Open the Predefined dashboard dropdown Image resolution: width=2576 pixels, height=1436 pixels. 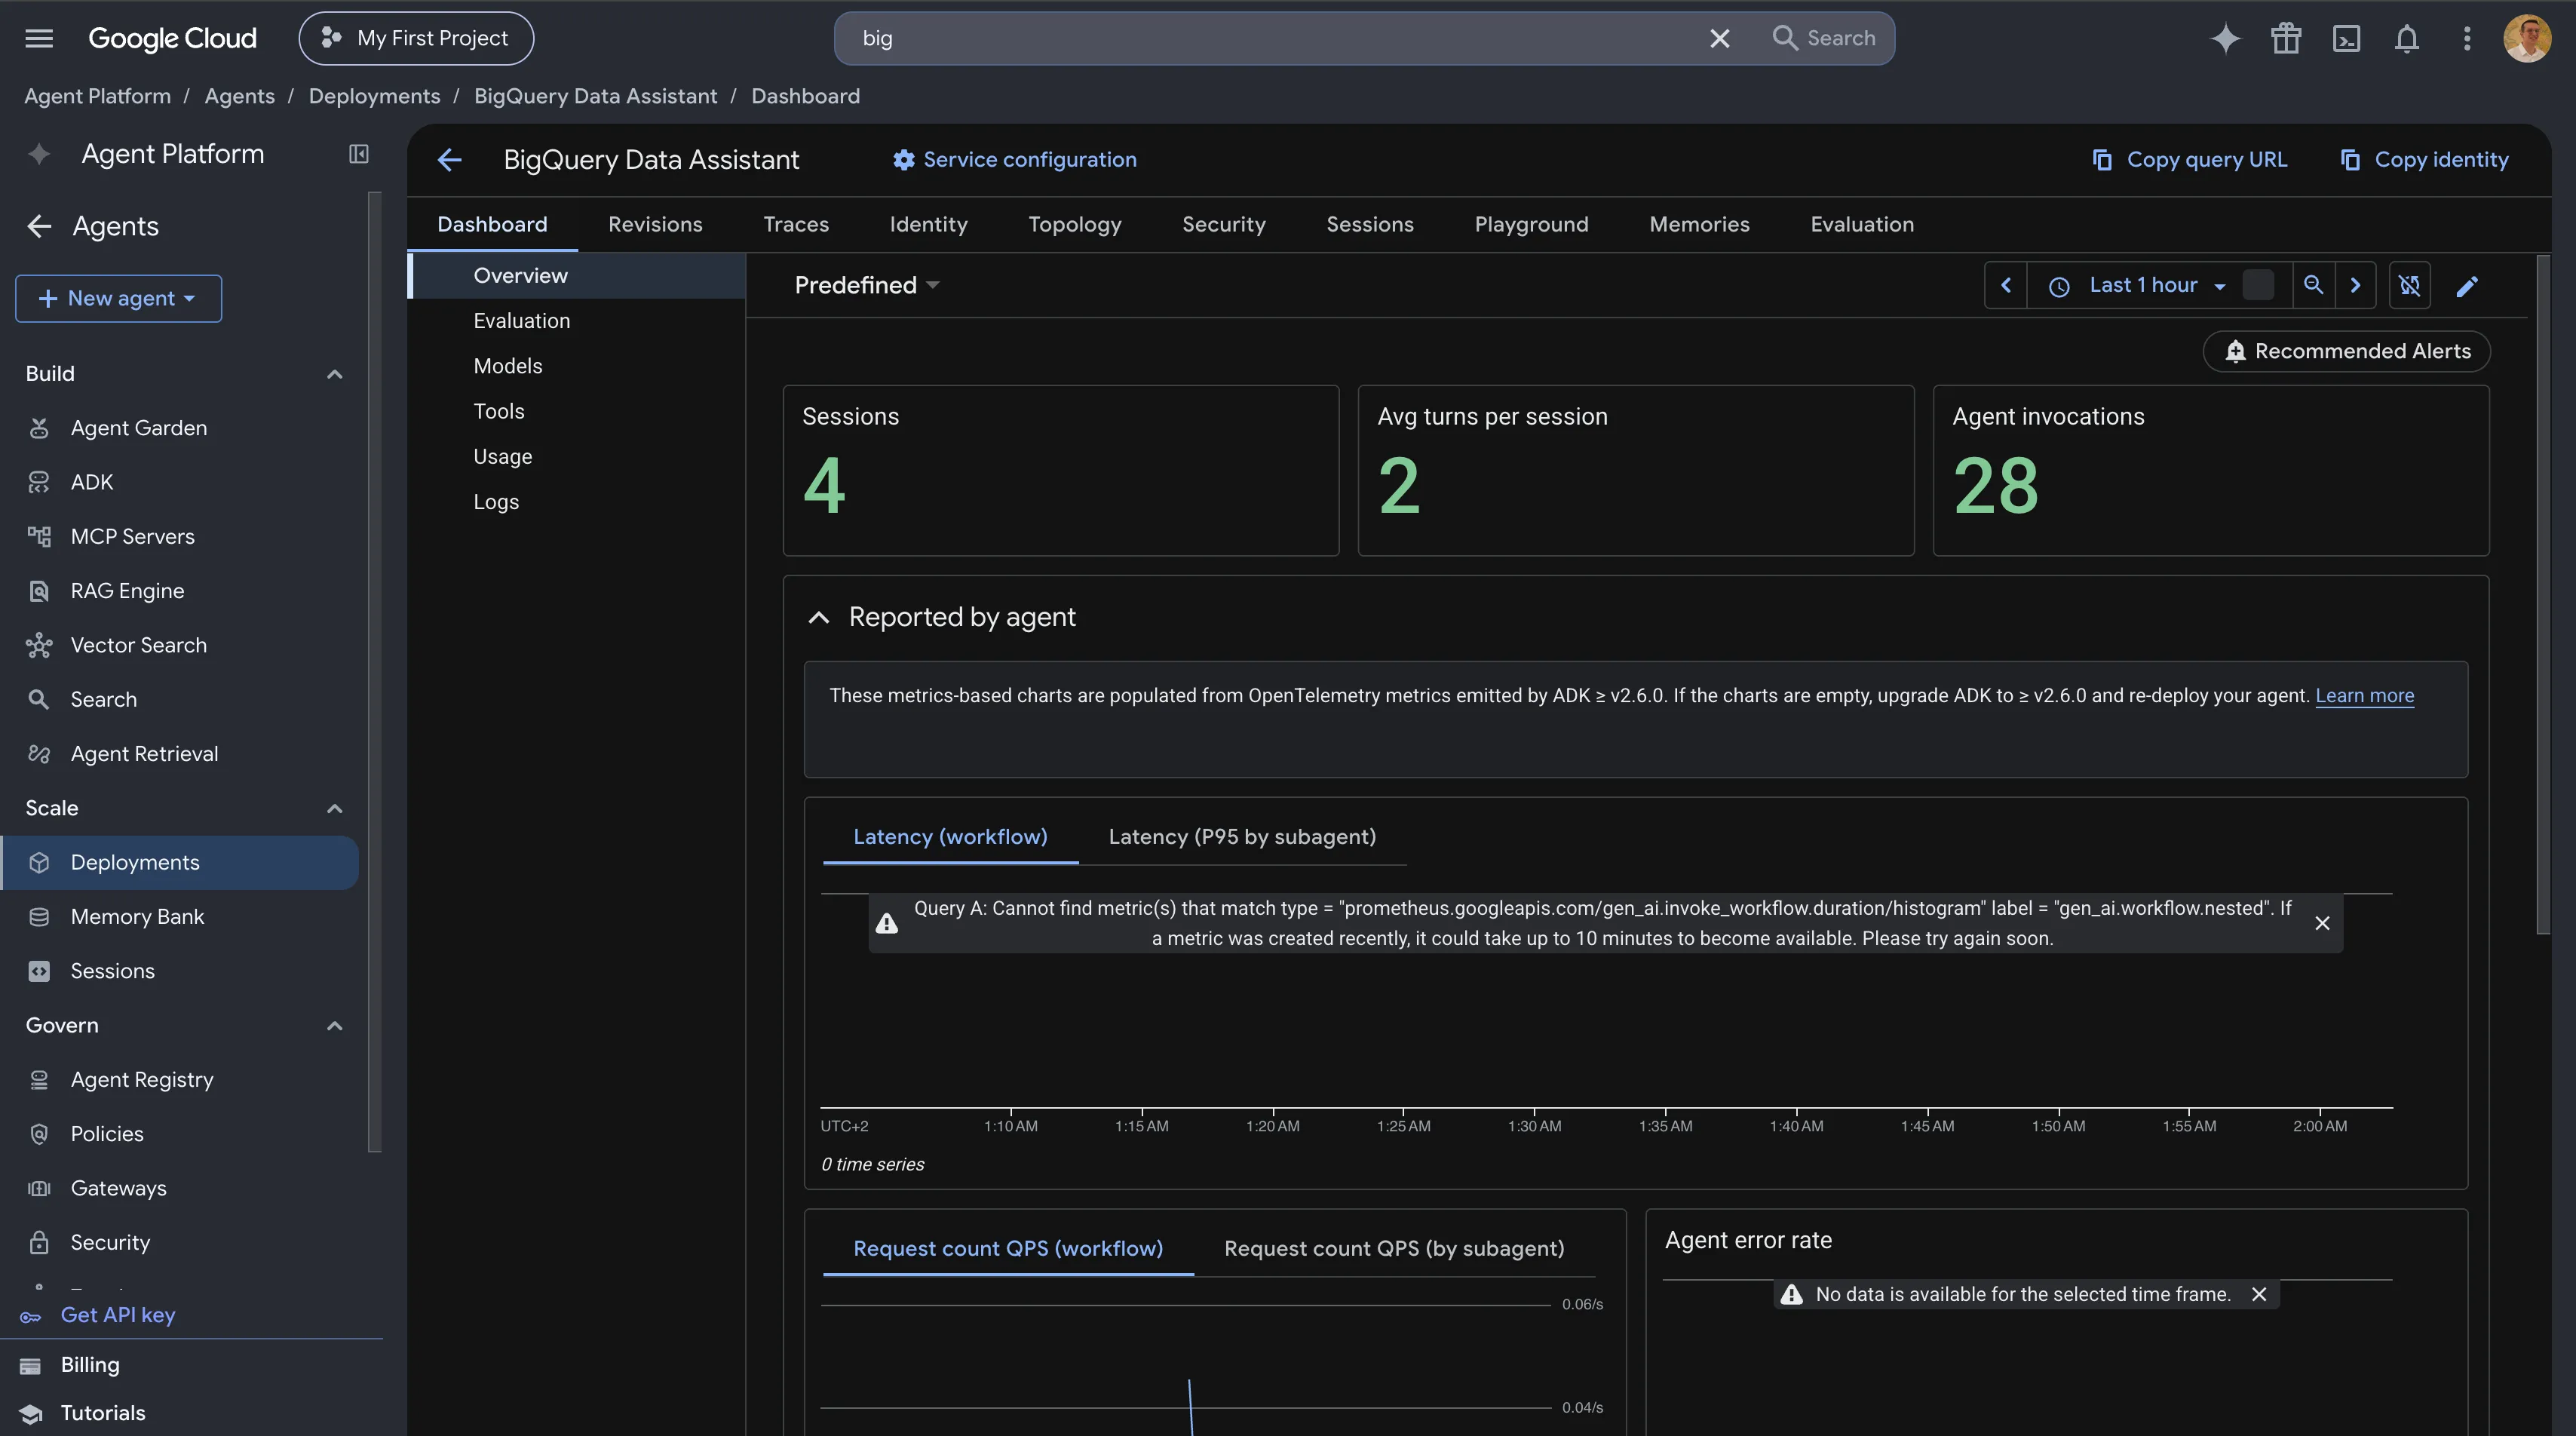tap(866, 286)
